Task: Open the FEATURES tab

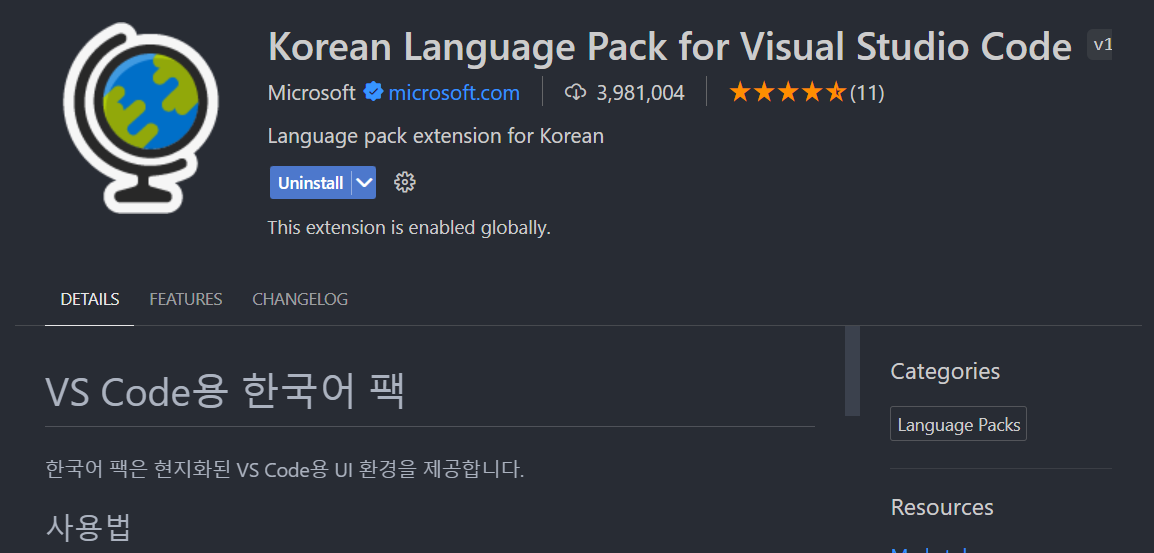Action: [186, 299]
